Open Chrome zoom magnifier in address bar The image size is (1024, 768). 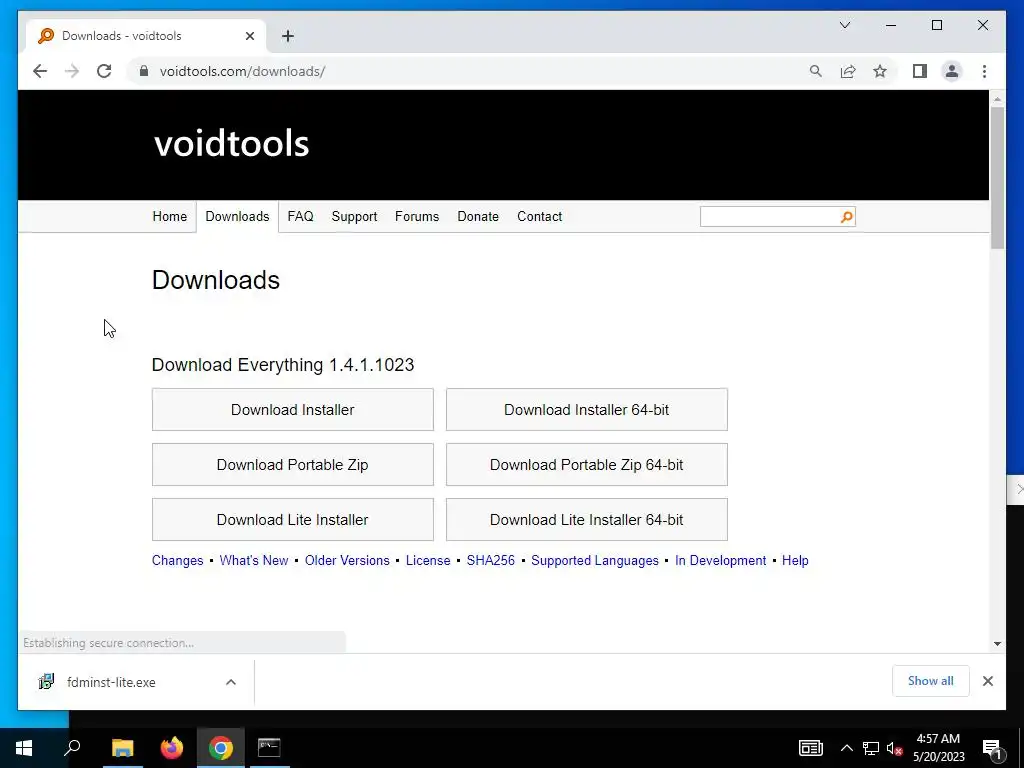coord(816,71)
